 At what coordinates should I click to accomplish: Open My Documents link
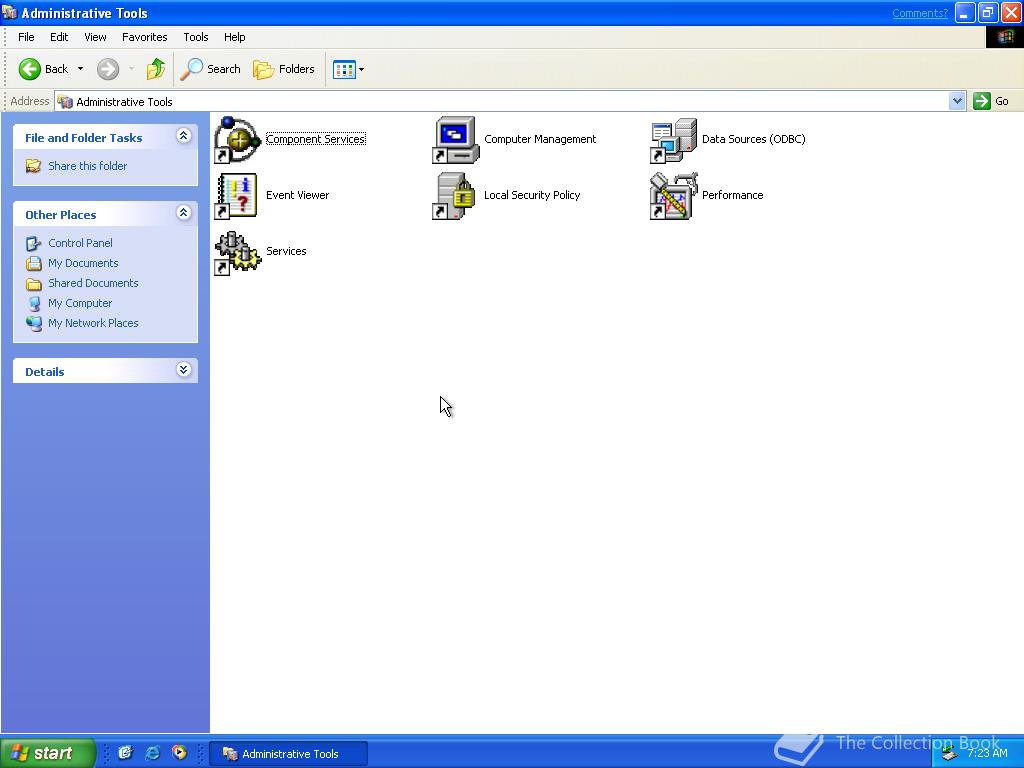[x=83, y=263]
